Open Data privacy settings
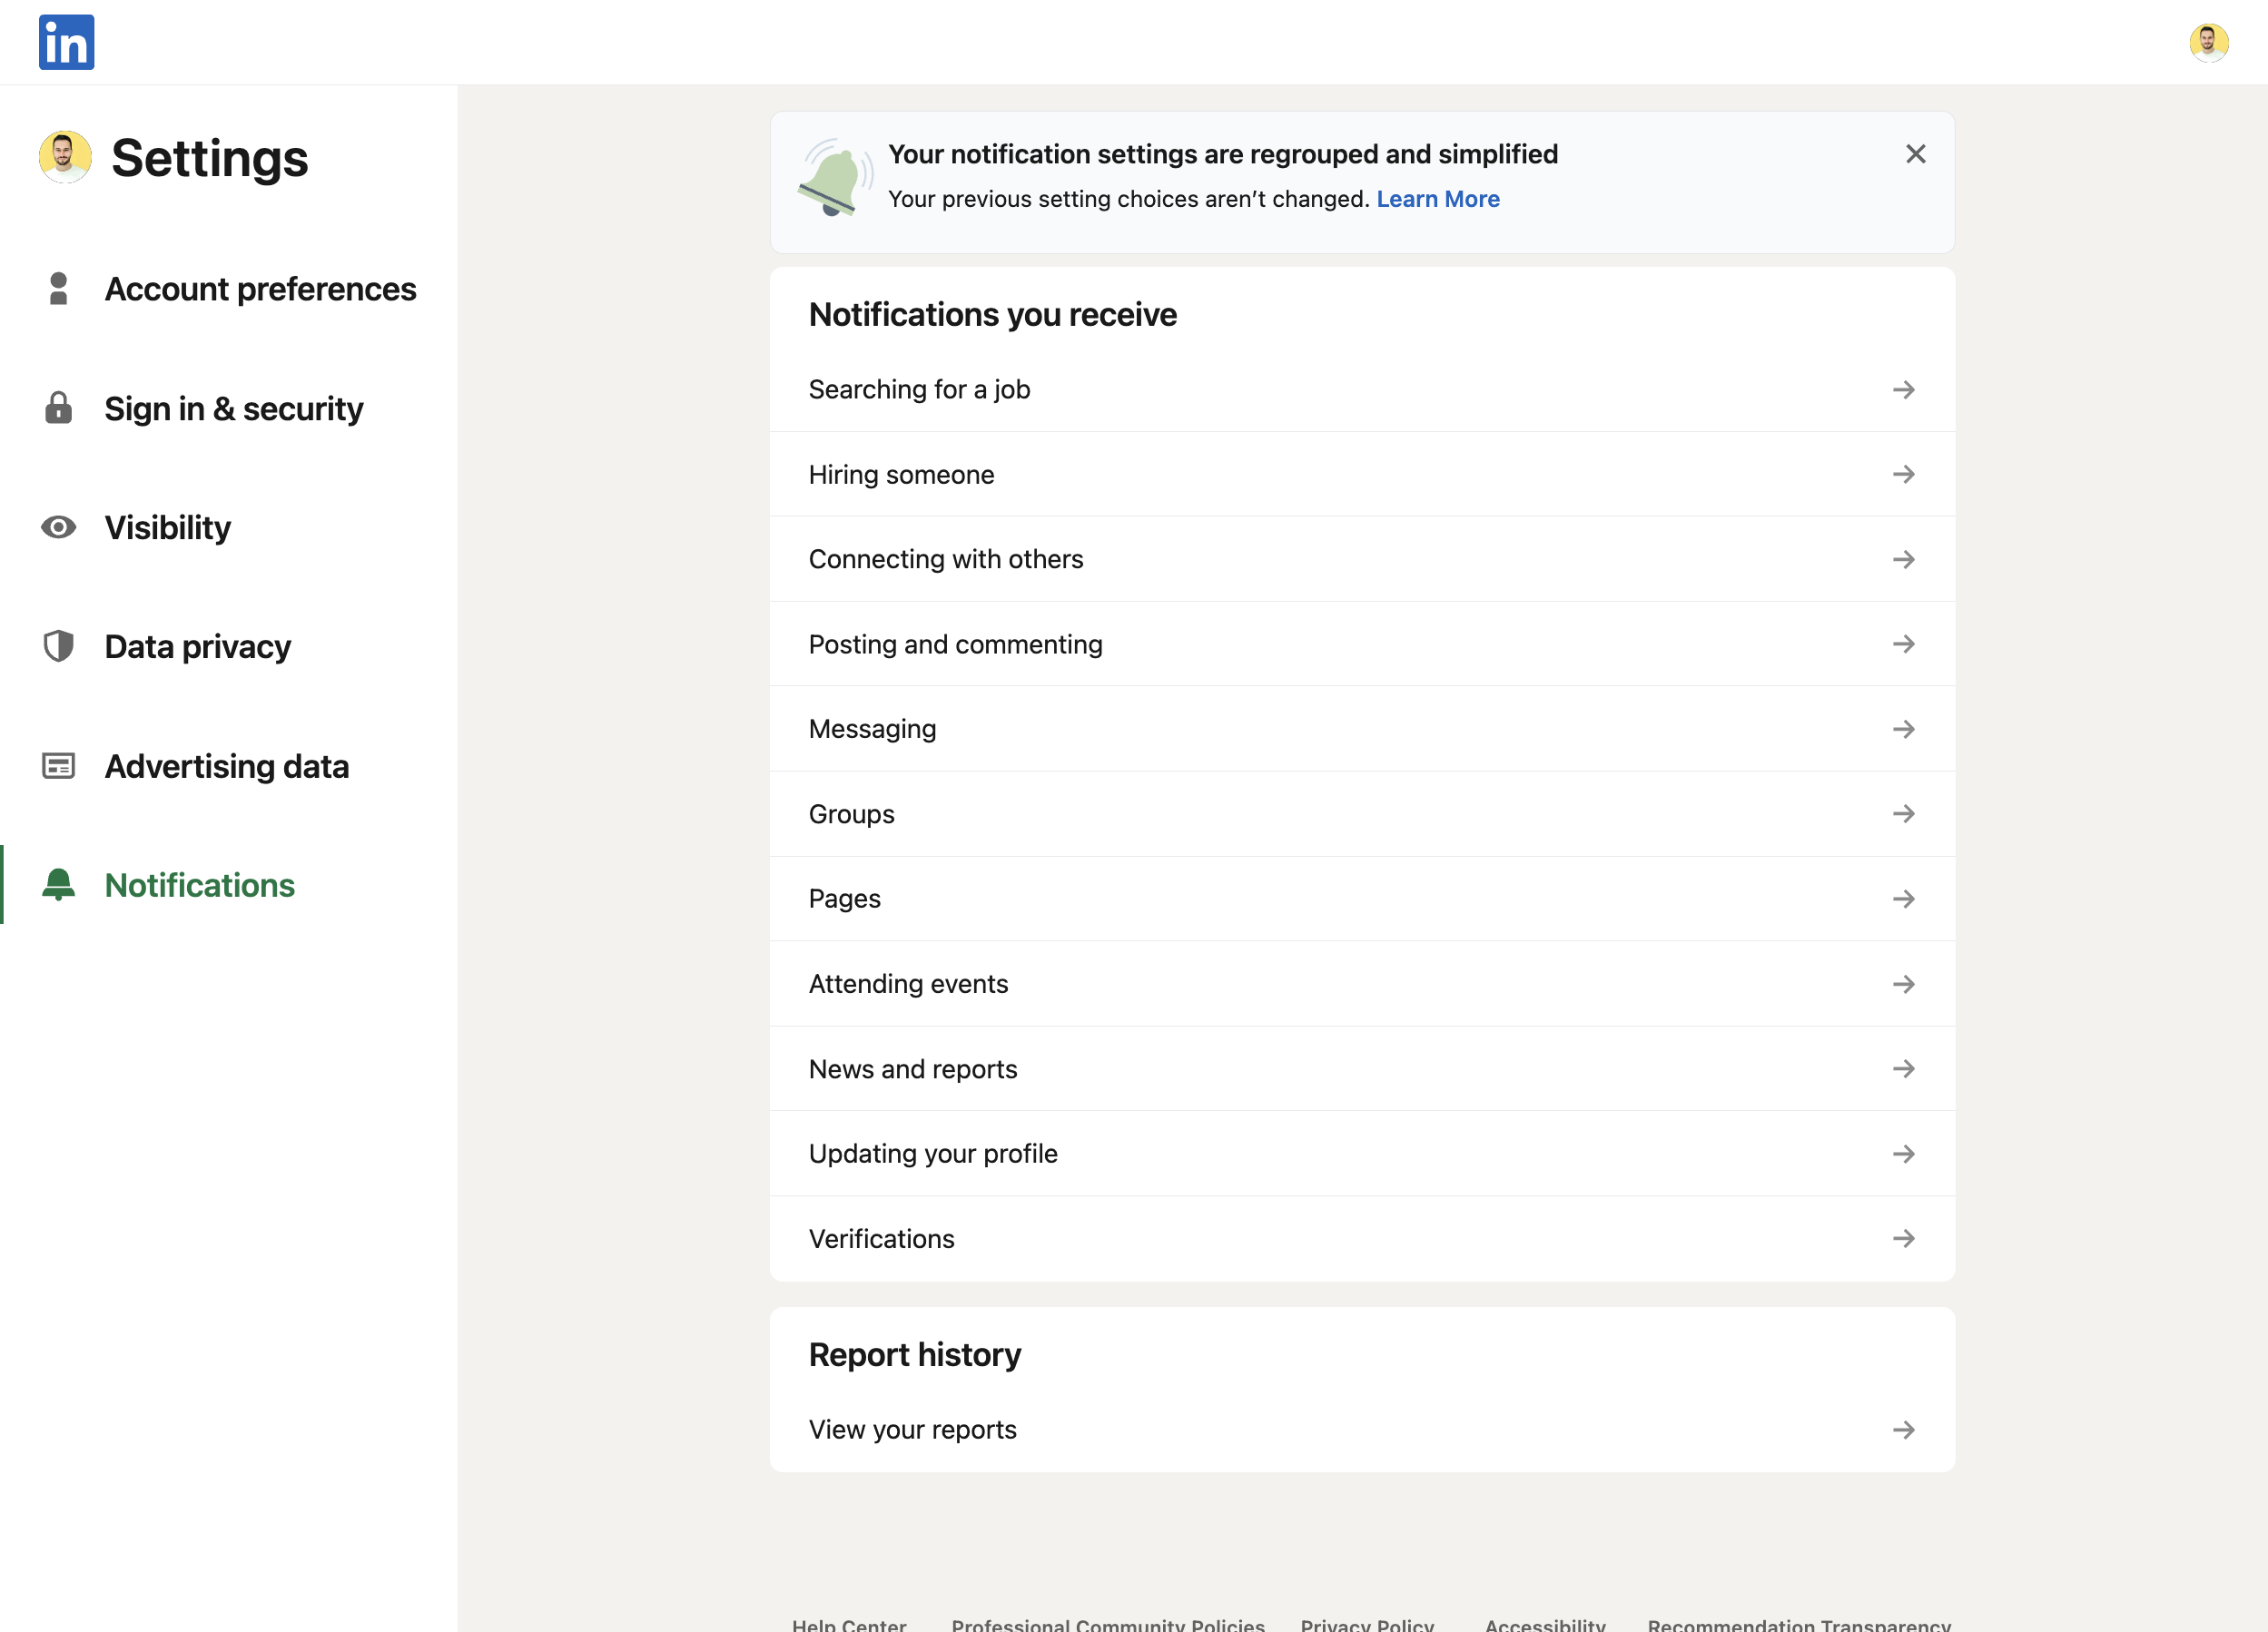Viewport: 2268px width, 1632px height. [229, 646]
